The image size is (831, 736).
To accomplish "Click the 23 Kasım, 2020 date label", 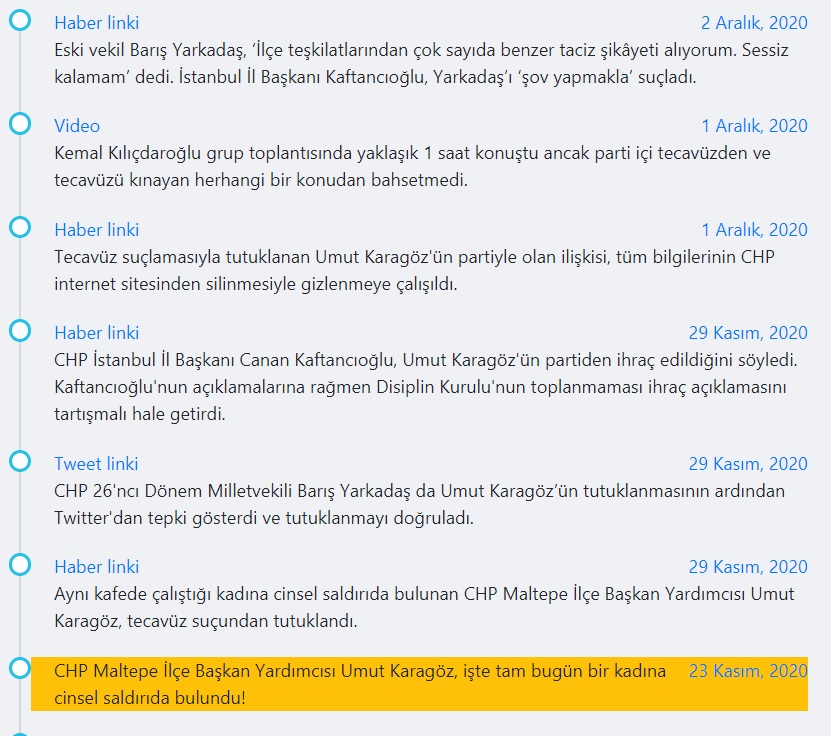I will coord(747,671).
